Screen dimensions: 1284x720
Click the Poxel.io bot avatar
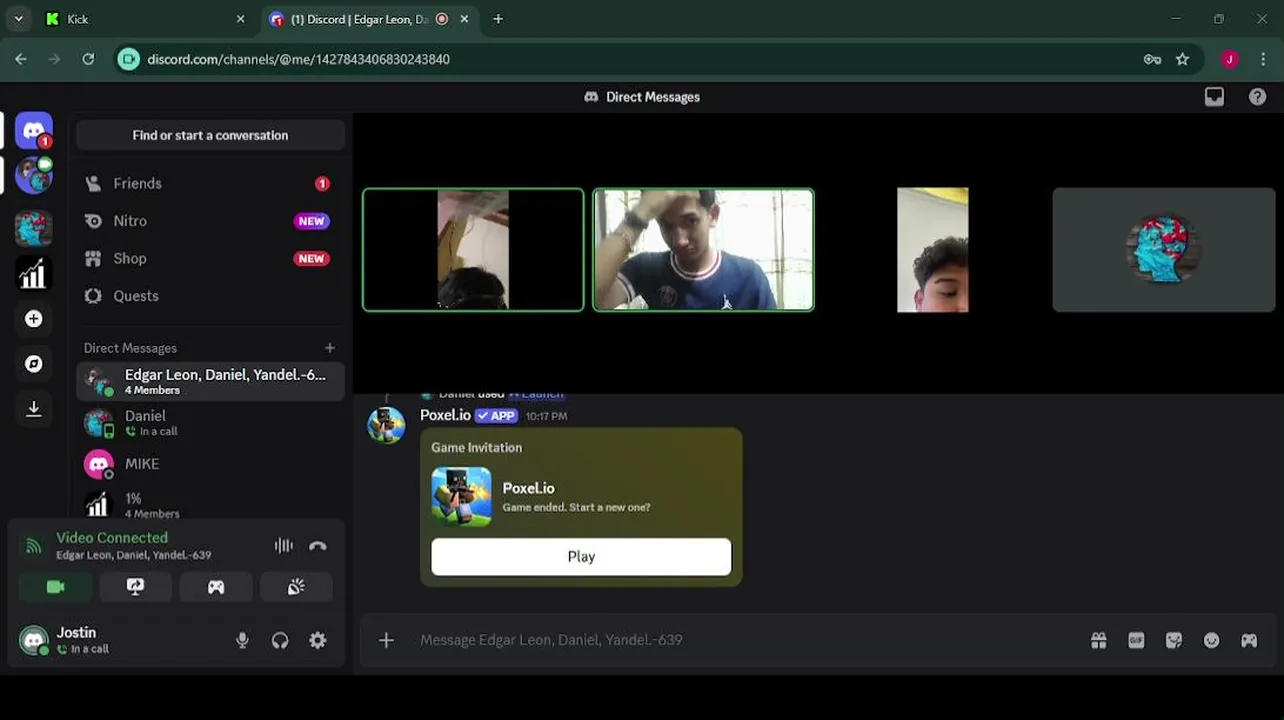(386, 424)
